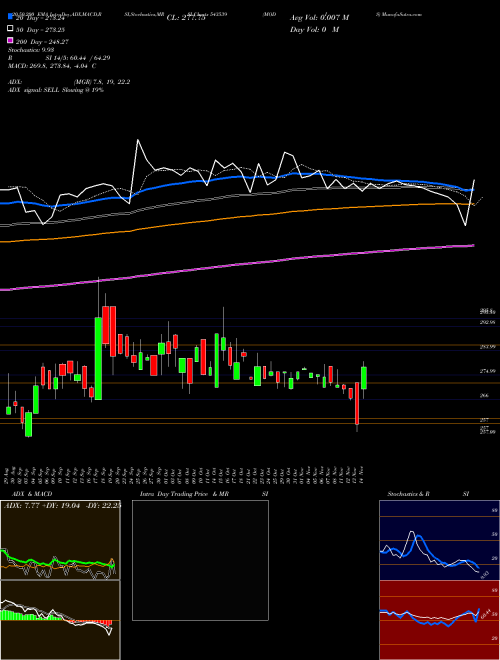Click the 292.98 price axis label
The width and height of the screenshot is (500, 660).
pyautogui.click(x=487, y=322)
